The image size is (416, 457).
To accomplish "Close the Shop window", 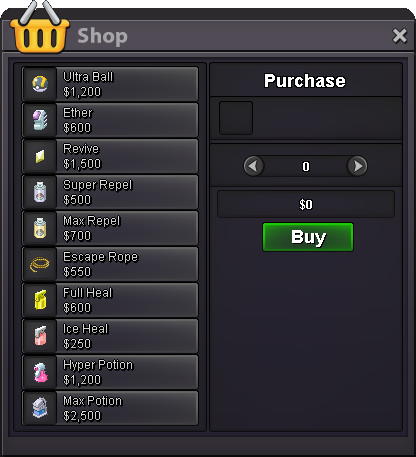I will [400, 36].
